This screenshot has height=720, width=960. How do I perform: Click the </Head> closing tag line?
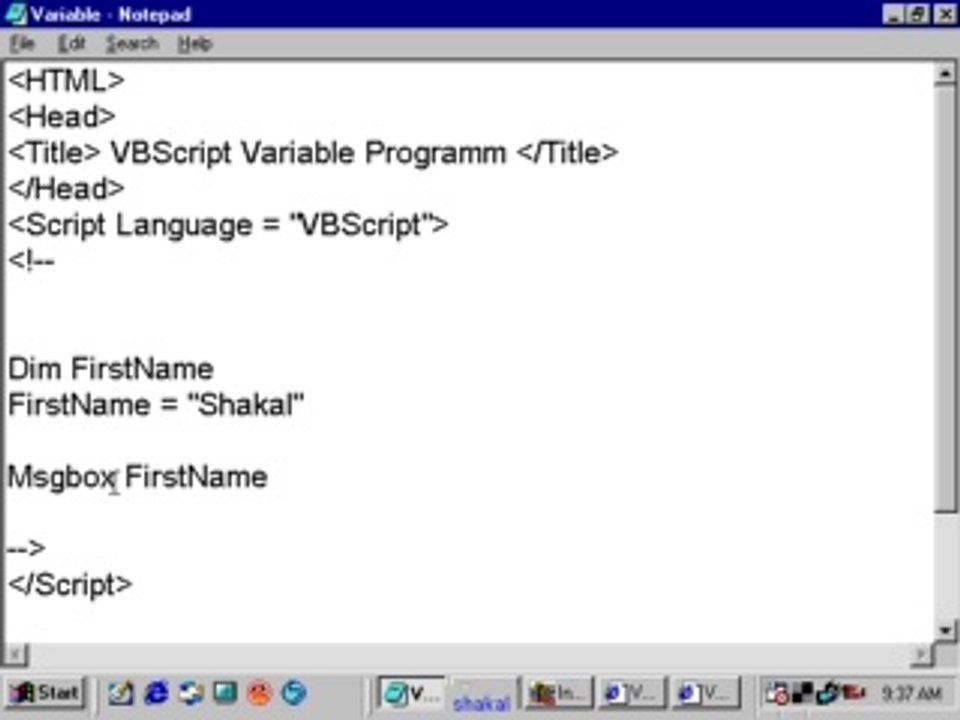pos(67,188)
